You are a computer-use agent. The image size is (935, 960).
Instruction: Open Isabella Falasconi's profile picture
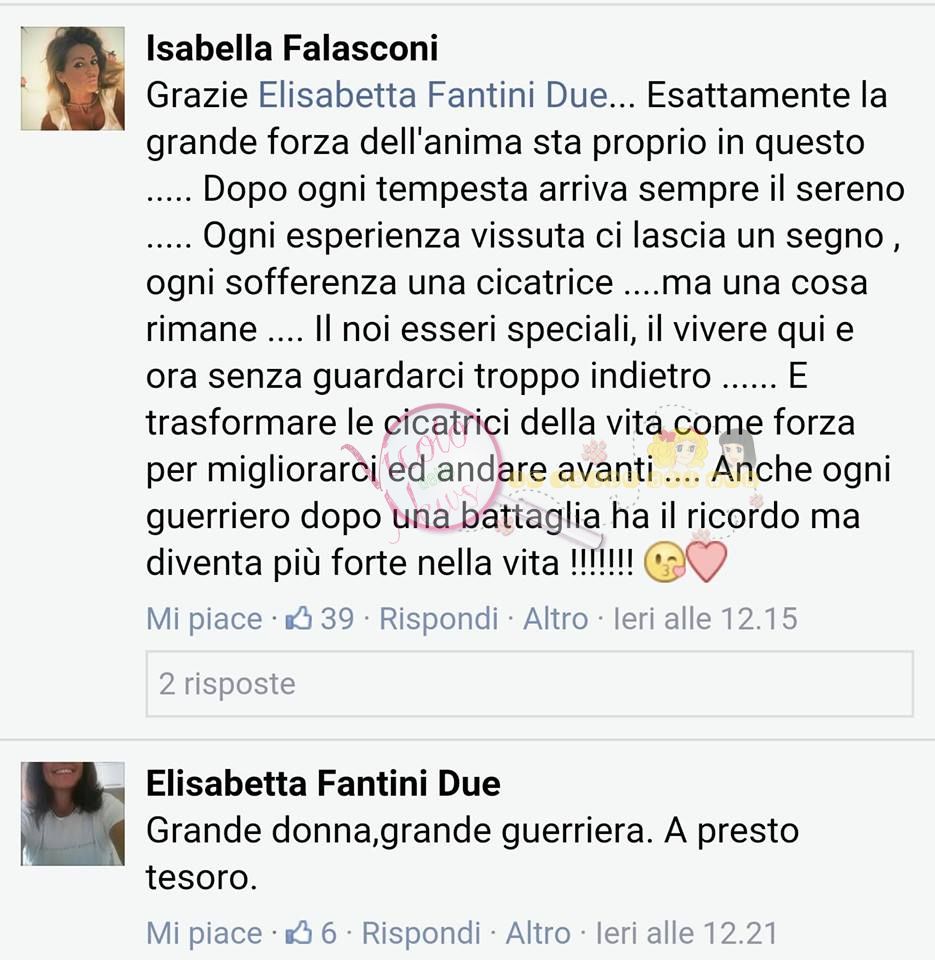point(73,78)
